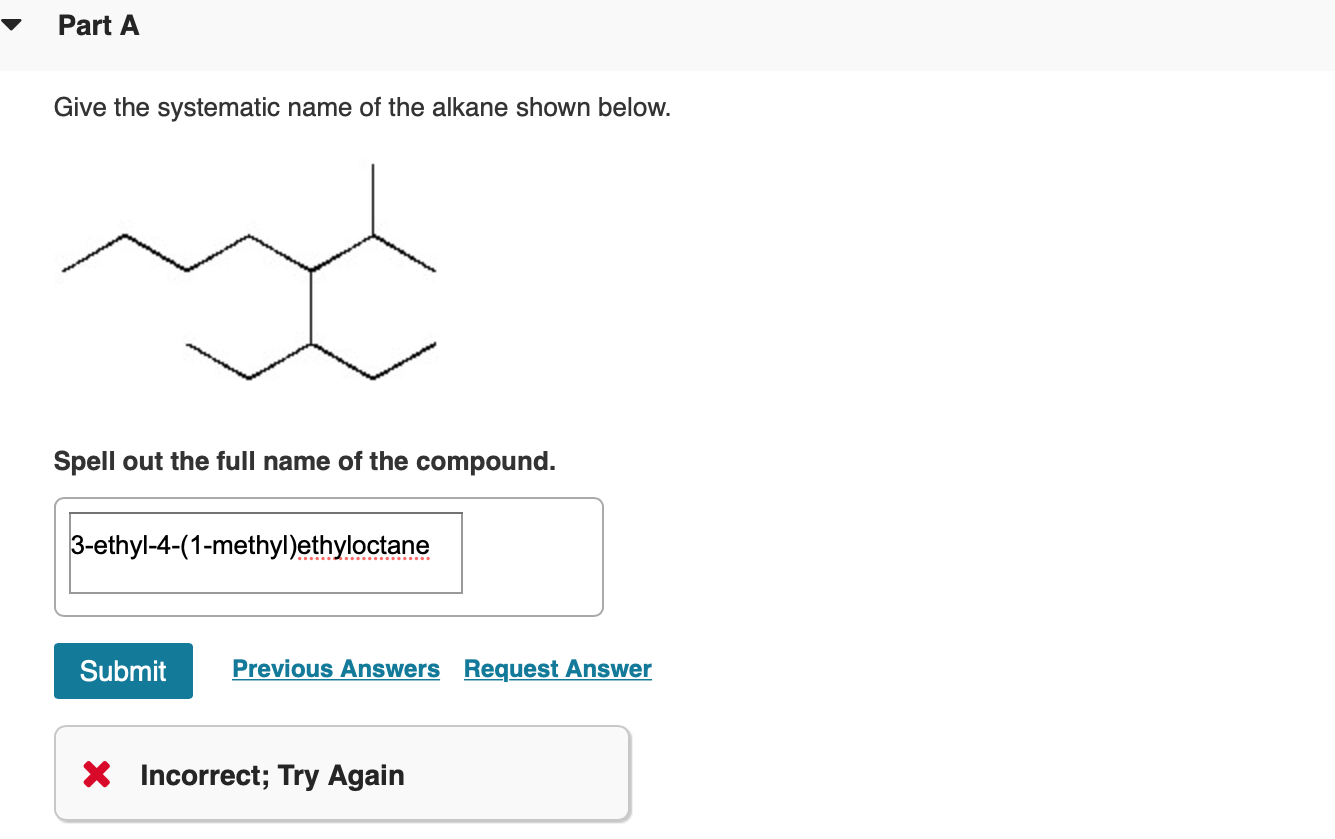Click the Request Answer link

557,668
